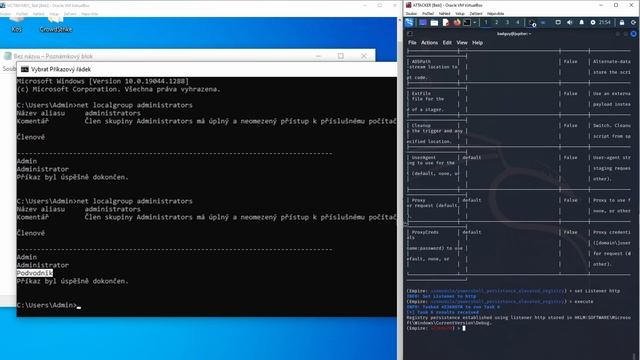This screenshot has width=640, height=360.
Task: Click the ATTACKER VirtualBox title bar icon
Action: click(409, 5)
